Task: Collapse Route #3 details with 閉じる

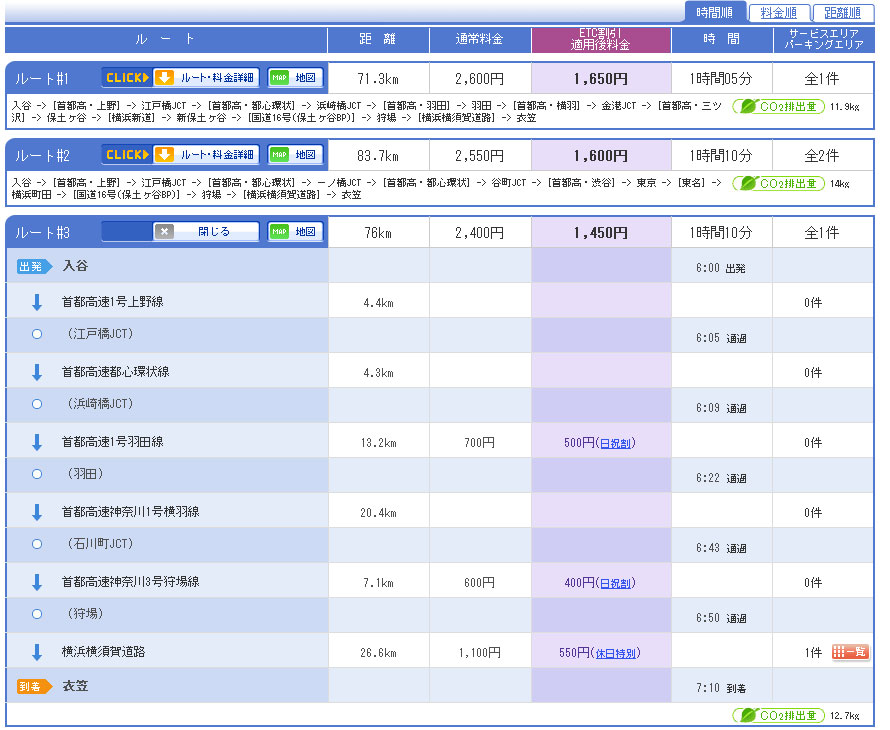Action: point(205,232)
